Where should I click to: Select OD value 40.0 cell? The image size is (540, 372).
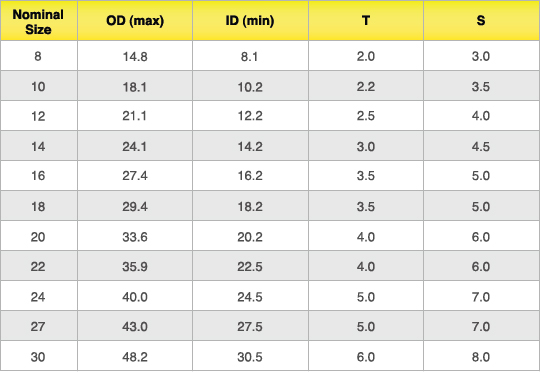click(135, 296)
